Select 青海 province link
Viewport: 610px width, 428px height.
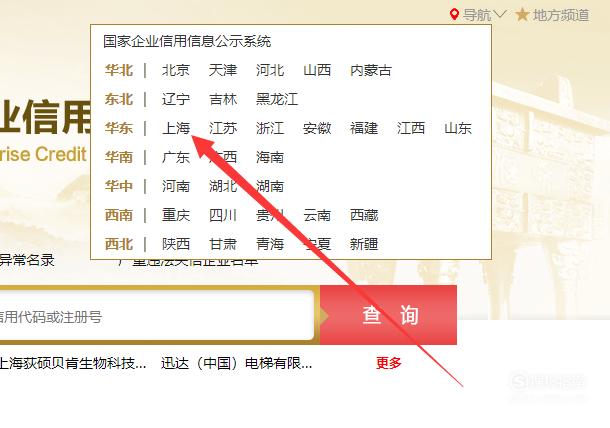point(270,244)
